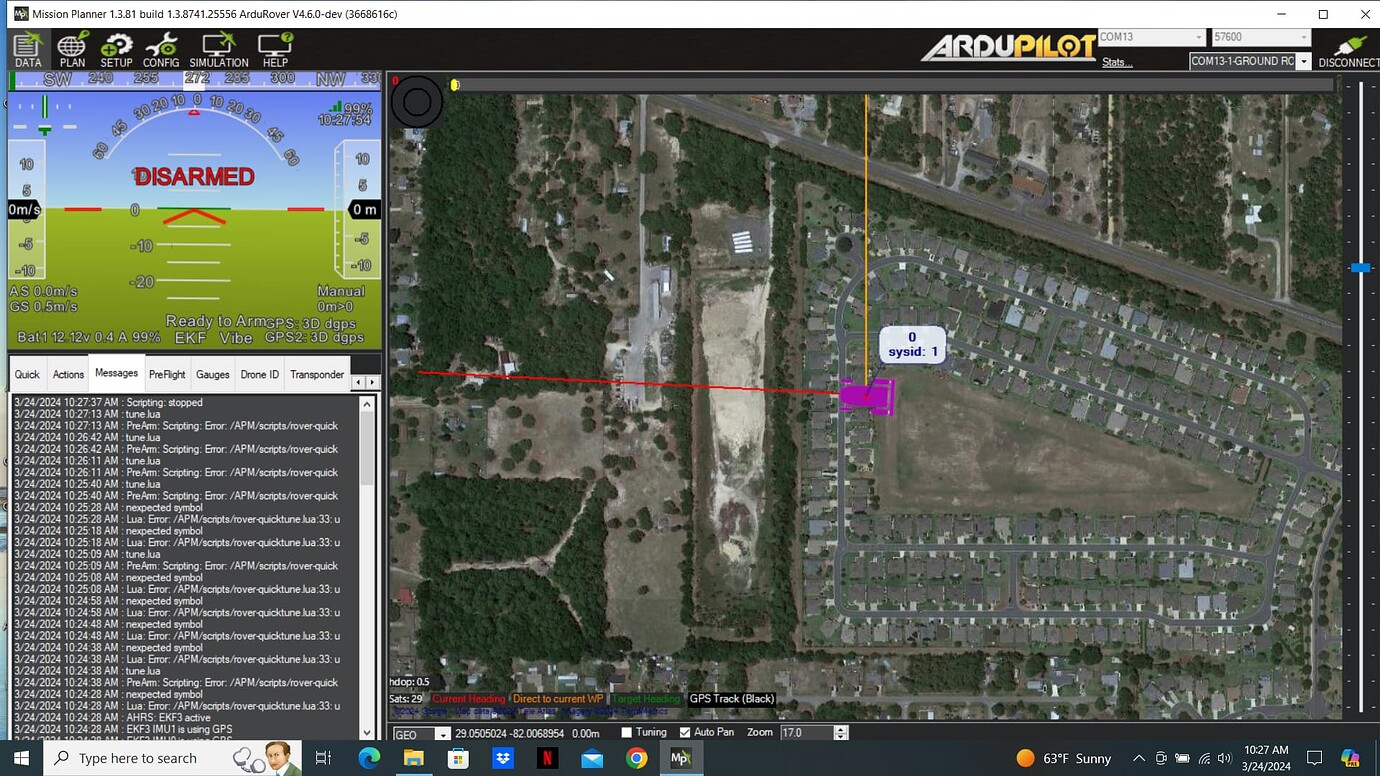Open the CONFIG screen icon
1380x776 pixels.
[161, 49]
